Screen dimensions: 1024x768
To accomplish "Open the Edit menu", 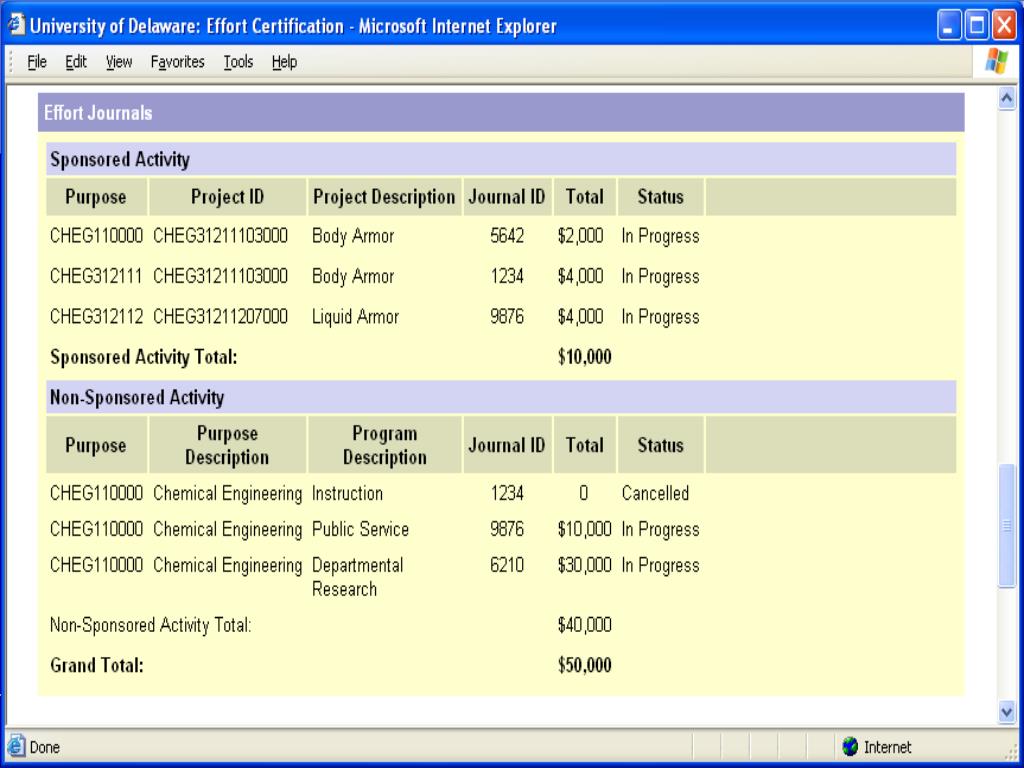I will (76, 62).
